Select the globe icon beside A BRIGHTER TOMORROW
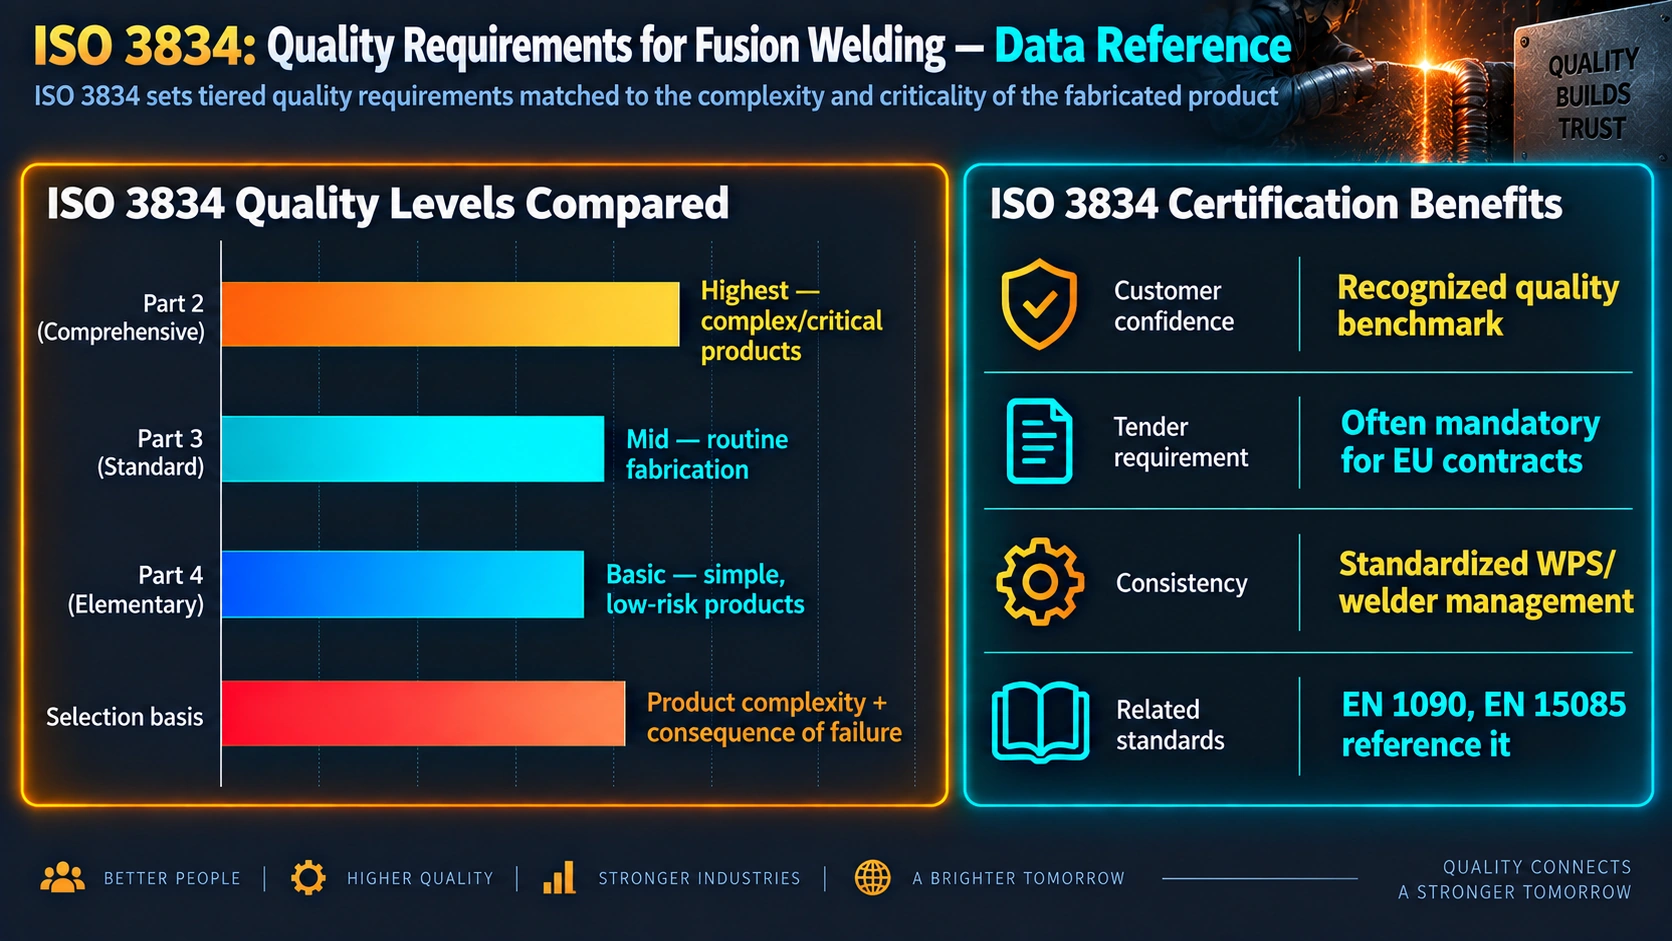 tap(873, 878)
